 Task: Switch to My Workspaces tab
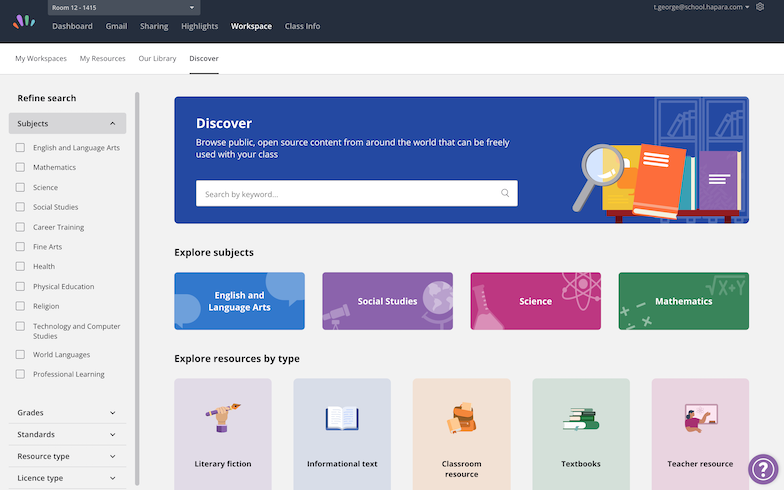40,58
